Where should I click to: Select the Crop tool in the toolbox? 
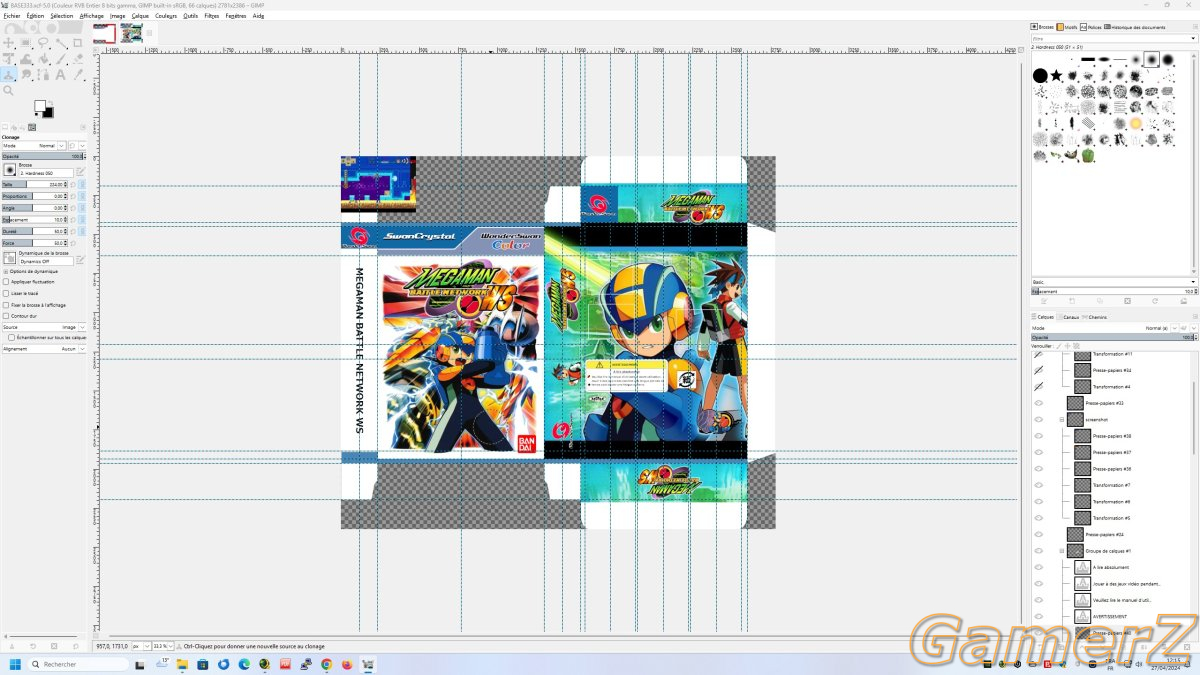click(78, 43)
